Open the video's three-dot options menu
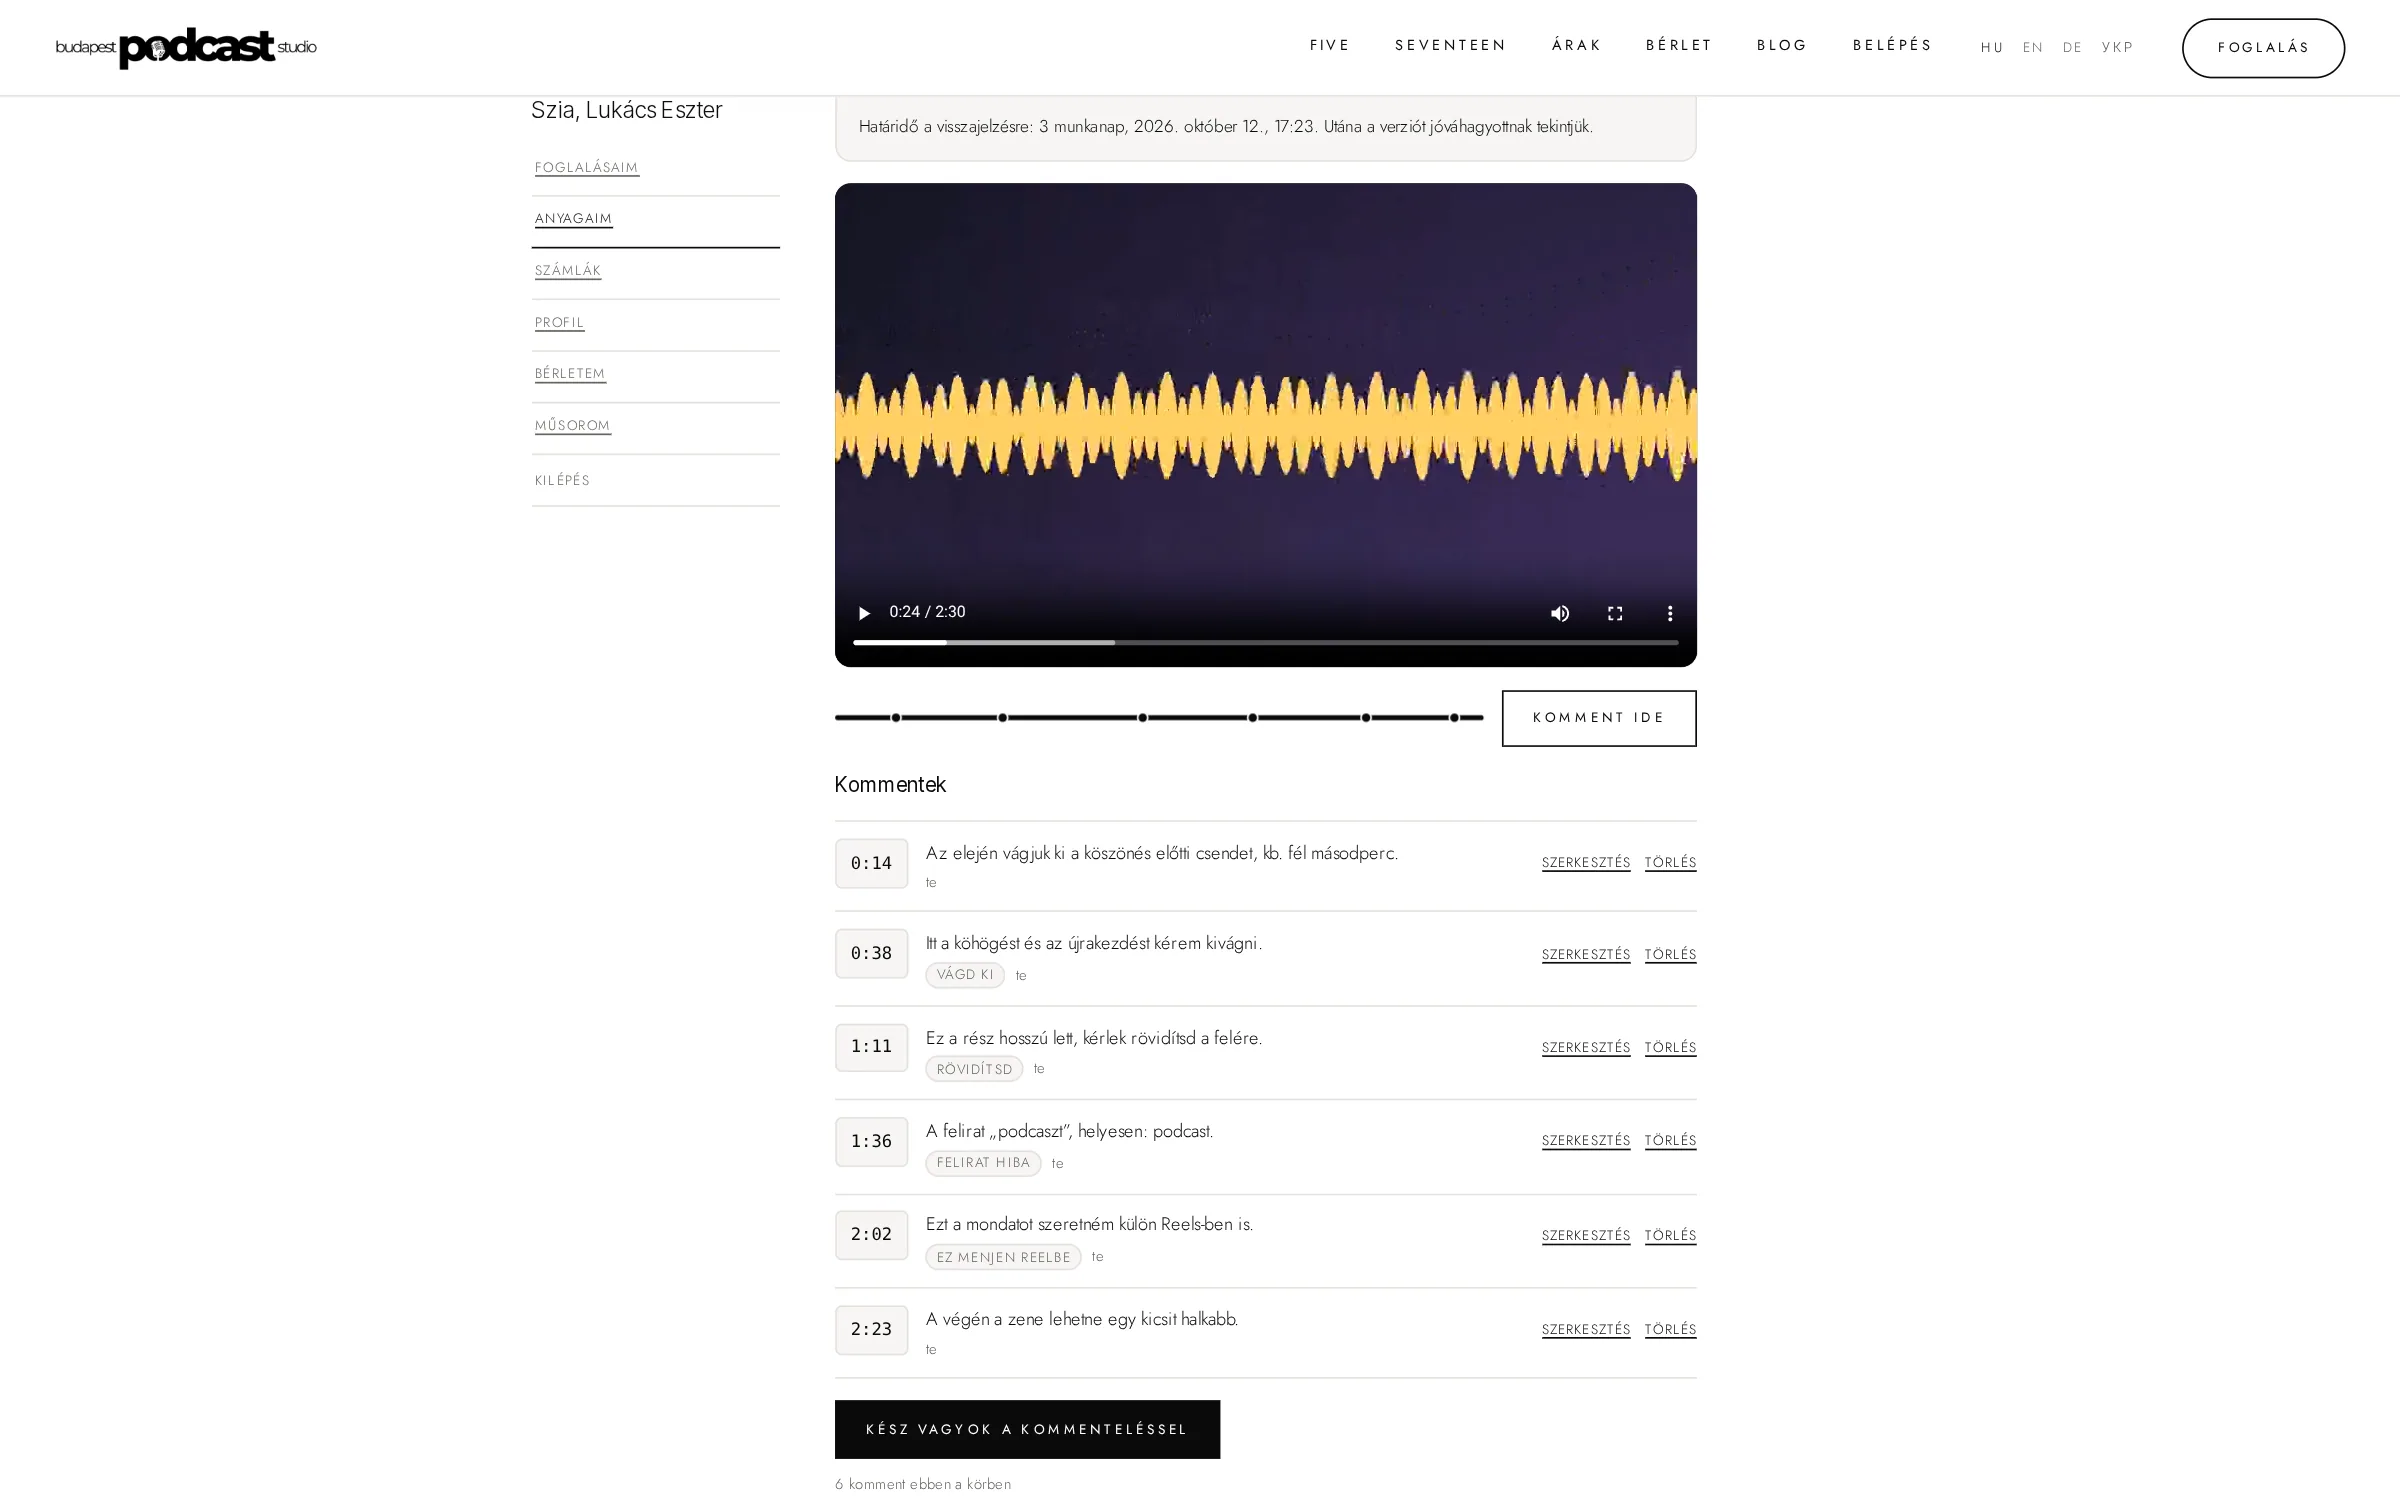Screen dimensions: 2400x1500 coord(1670,613)
